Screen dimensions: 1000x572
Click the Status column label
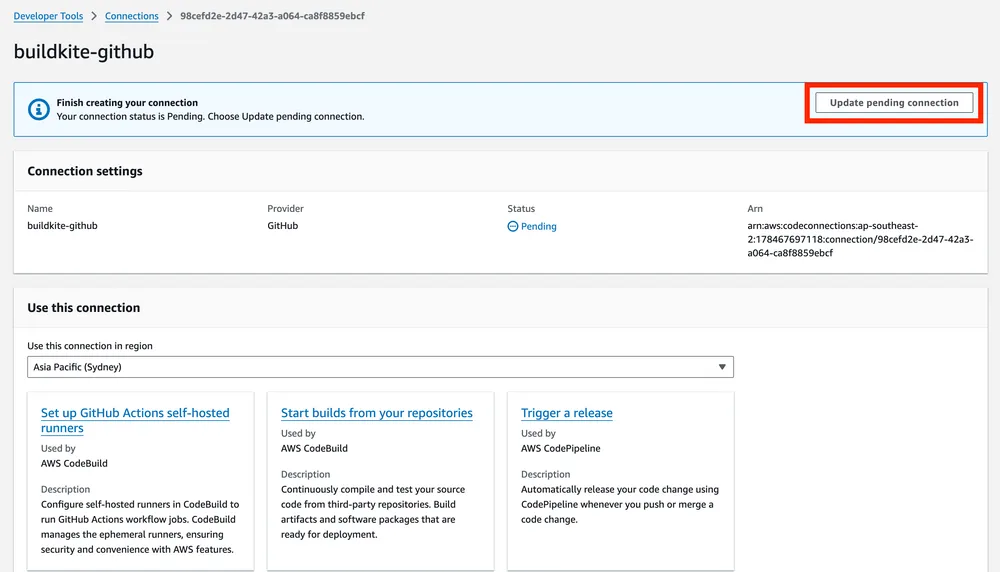(521, 209)
